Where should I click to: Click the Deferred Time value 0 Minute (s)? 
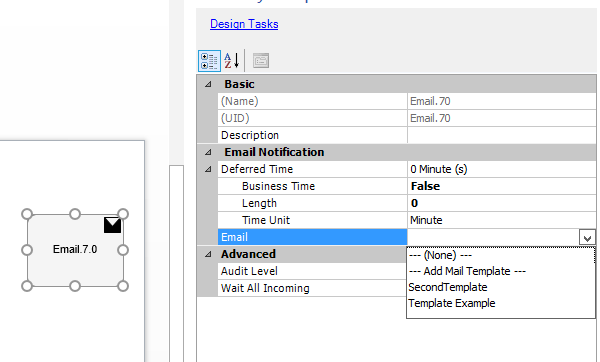click(502, 169)
